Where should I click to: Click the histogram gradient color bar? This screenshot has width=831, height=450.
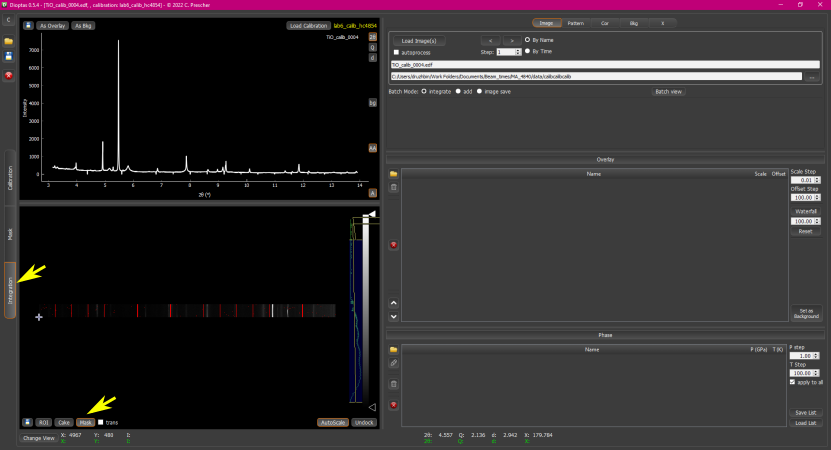point(365,310)
